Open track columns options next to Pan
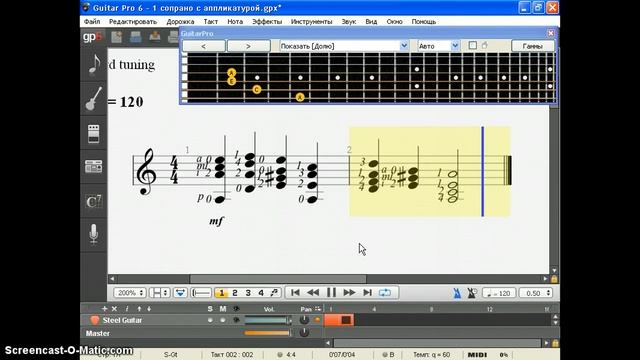This screenshot has width=640, height=360. (318, 309)
